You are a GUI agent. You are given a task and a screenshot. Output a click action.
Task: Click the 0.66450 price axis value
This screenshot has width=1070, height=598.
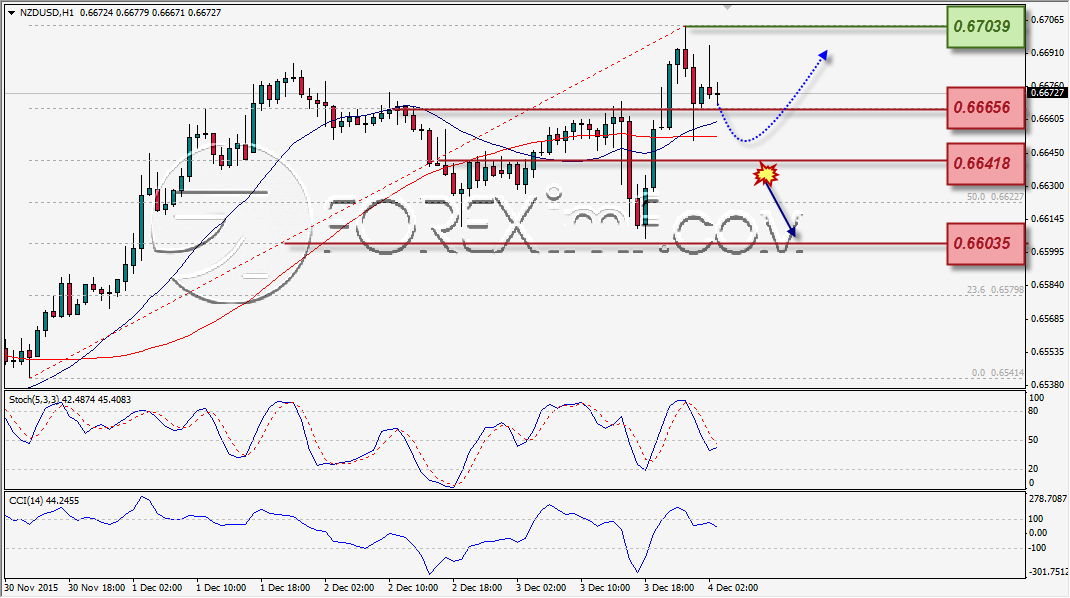1047,153
